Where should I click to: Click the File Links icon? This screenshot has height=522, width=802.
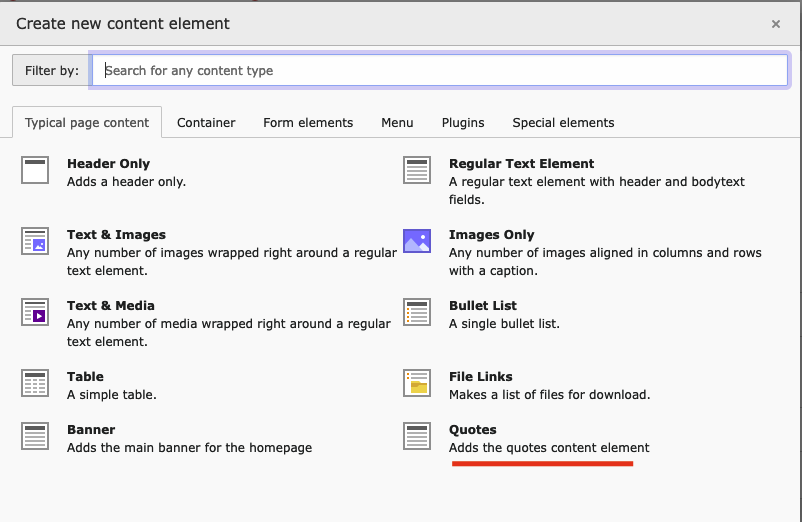pyautogui.click(x=417, y=383)
